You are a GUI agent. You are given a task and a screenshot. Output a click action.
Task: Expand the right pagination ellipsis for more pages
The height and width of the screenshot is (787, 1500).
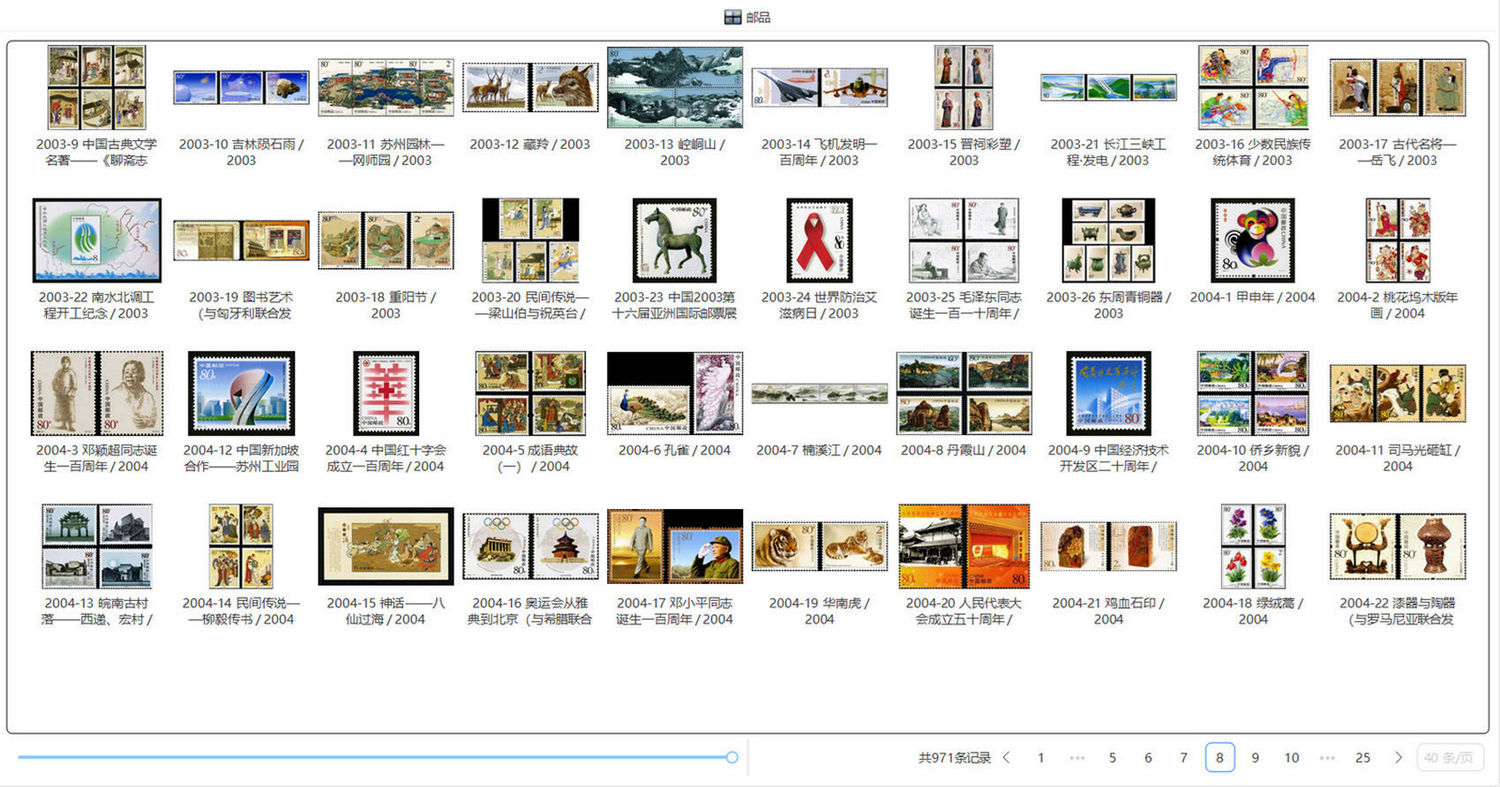(x=1327, y=757)
